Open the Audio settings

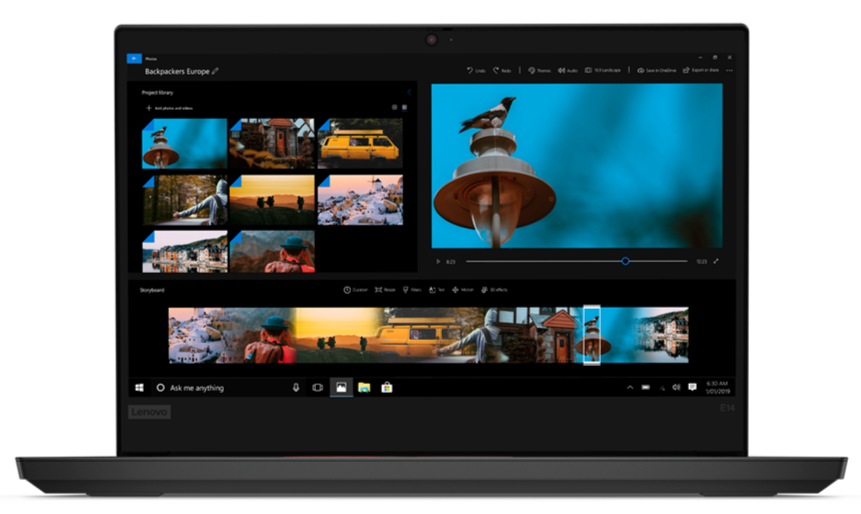(x=568, y=70)
